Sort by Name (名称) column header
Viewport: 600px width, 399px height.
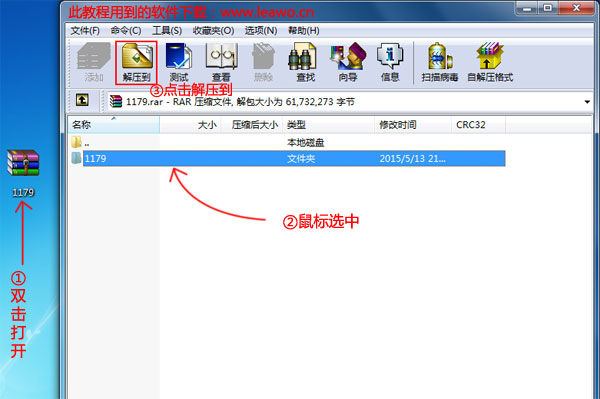click(x=114, y=125)
